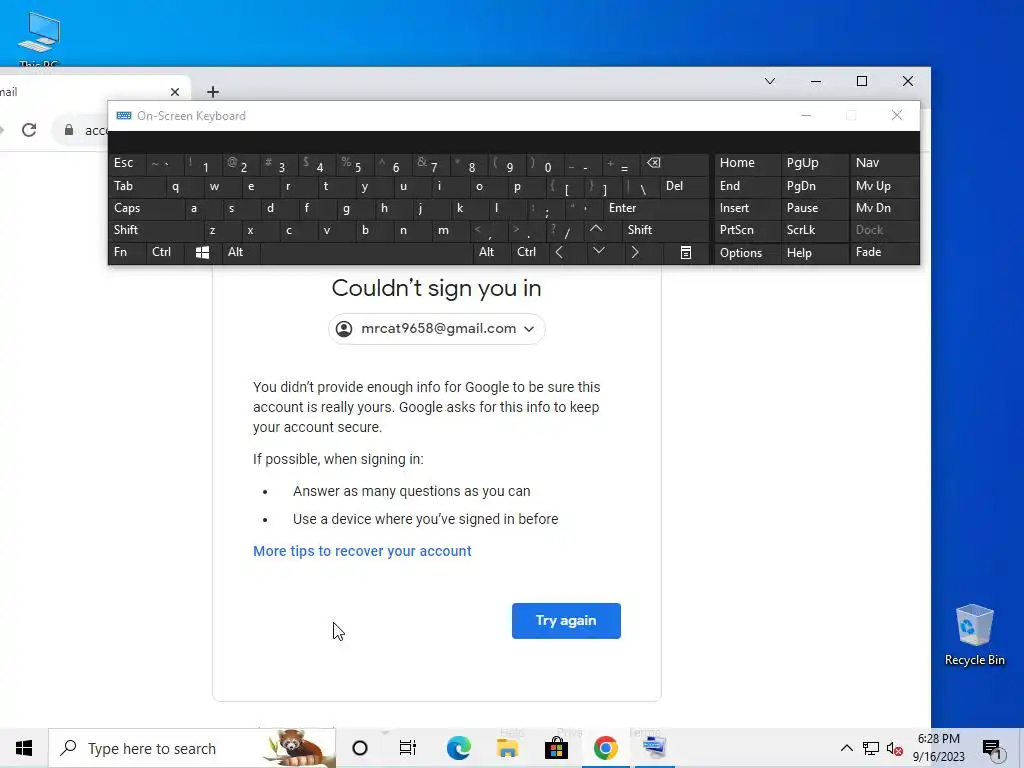Screen dimensions: 1024x768
Task: Toggle the Fn key on keyboard
Action: click(127, 252)
